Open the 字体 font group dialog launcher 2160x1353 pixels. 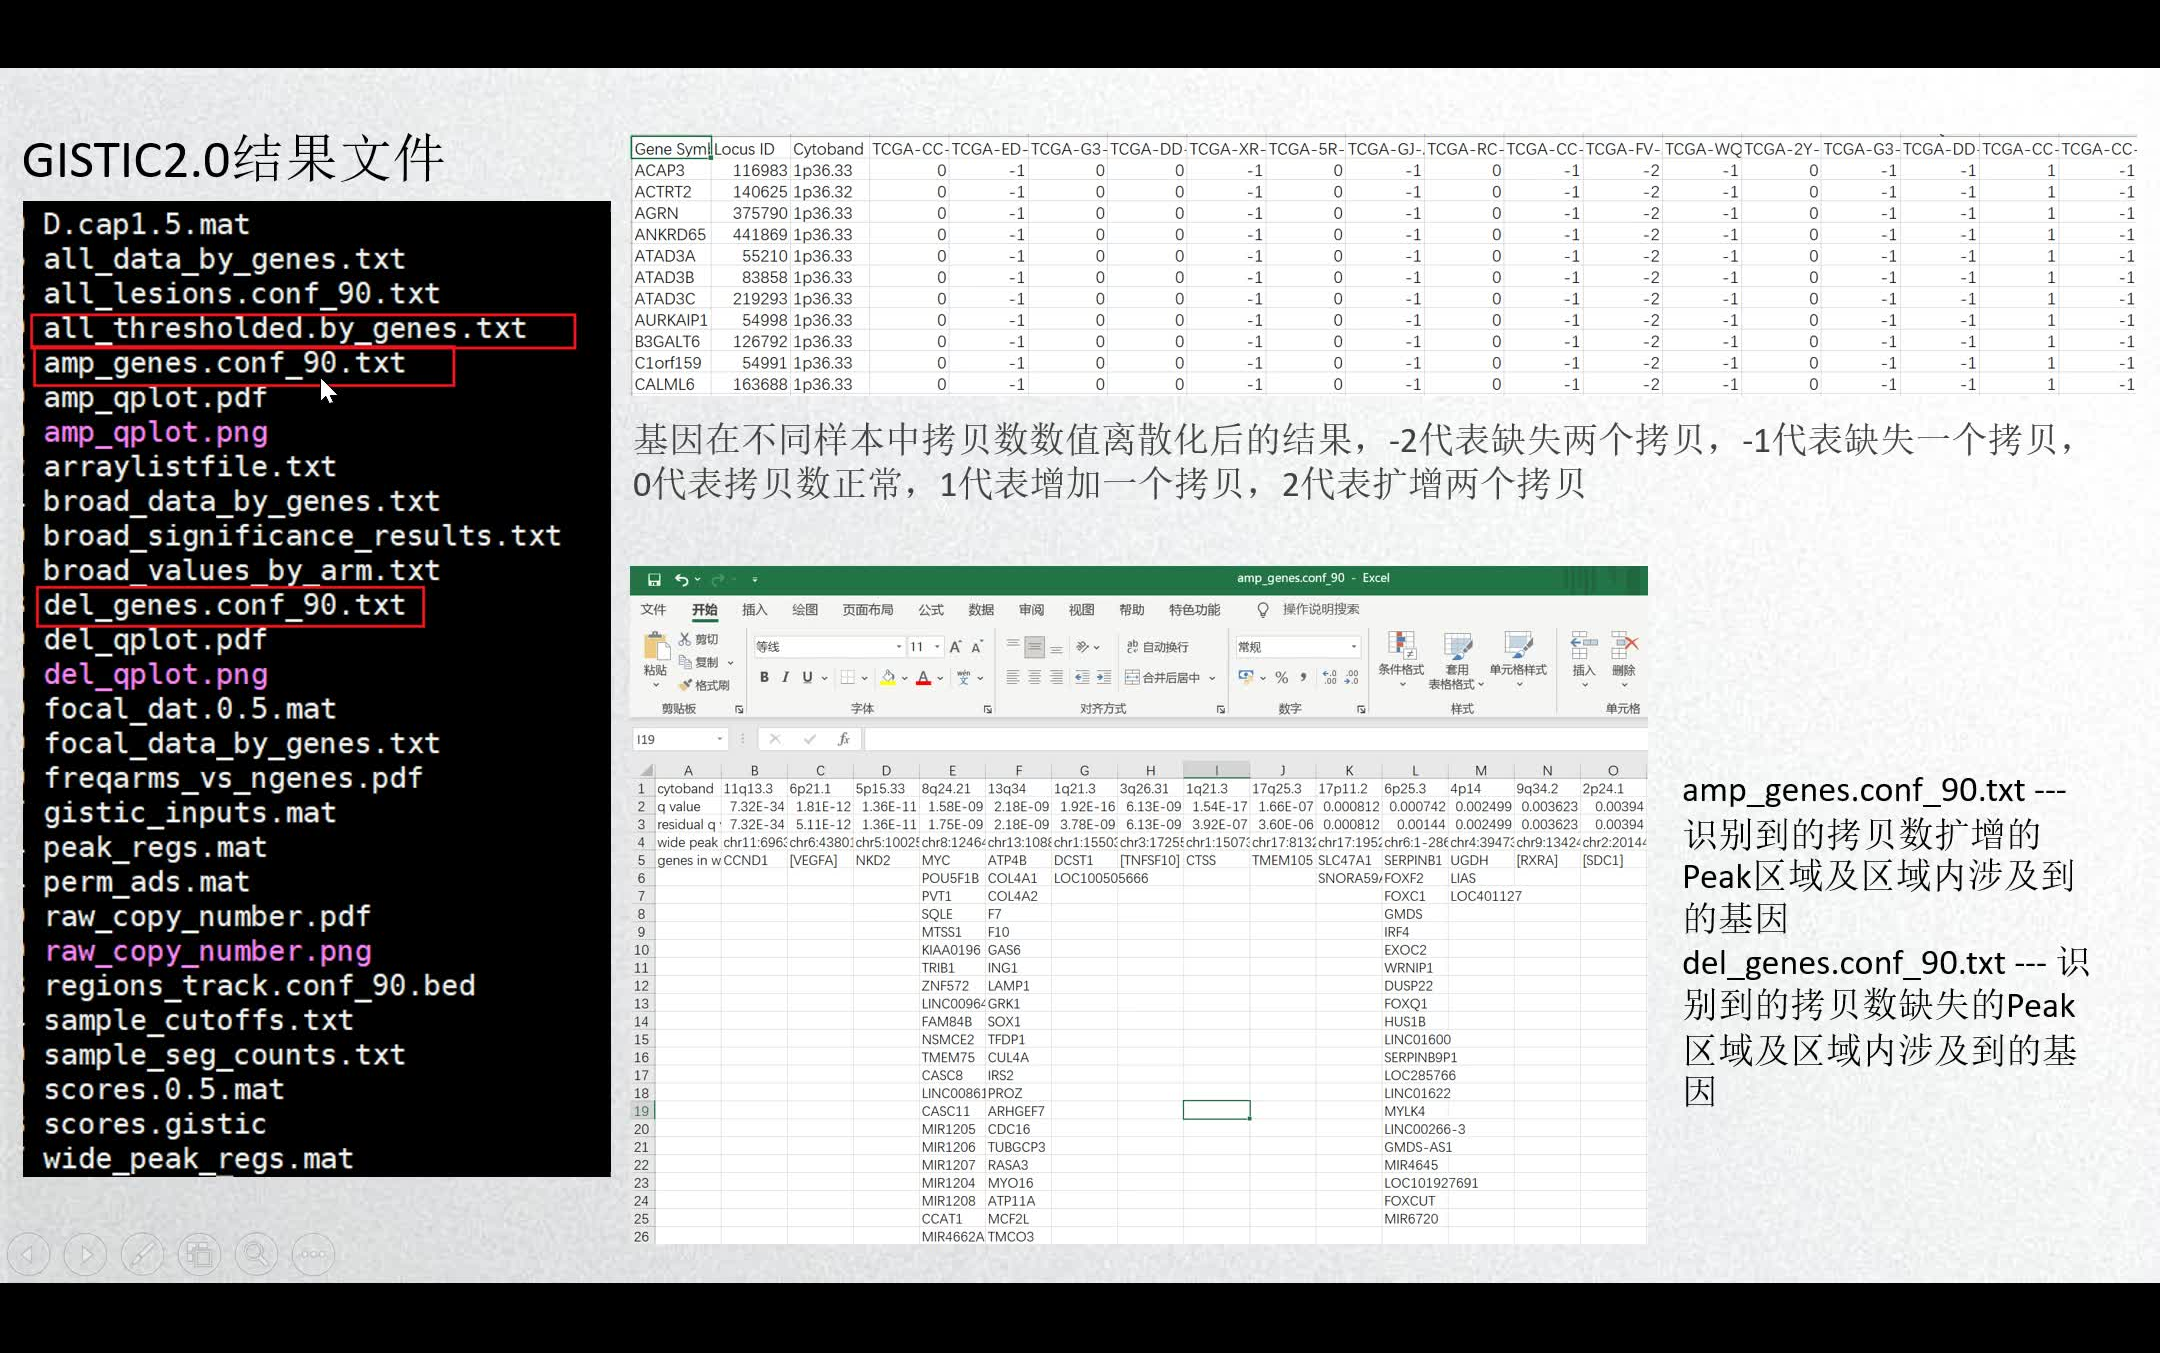(988, 709)
